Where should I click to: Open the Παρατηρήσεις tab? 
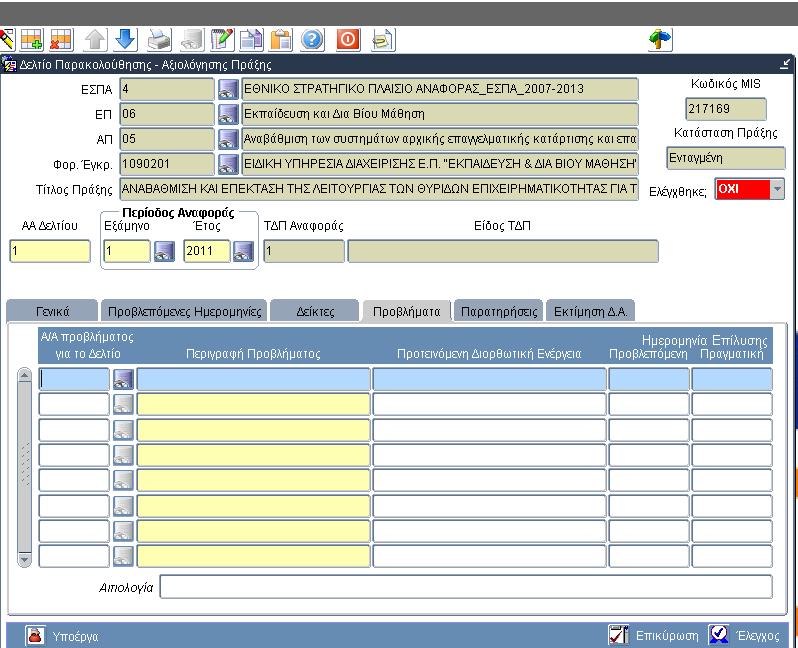(x=499, y=311)
